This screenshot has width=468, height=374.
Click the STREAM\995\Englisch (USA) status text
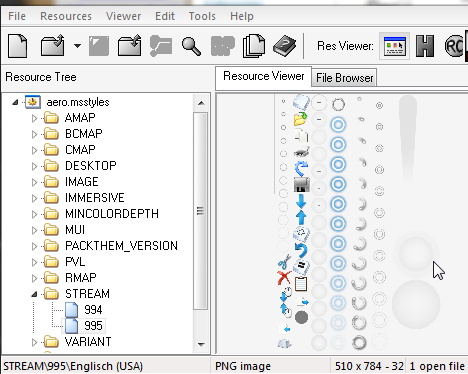[73, 366]
